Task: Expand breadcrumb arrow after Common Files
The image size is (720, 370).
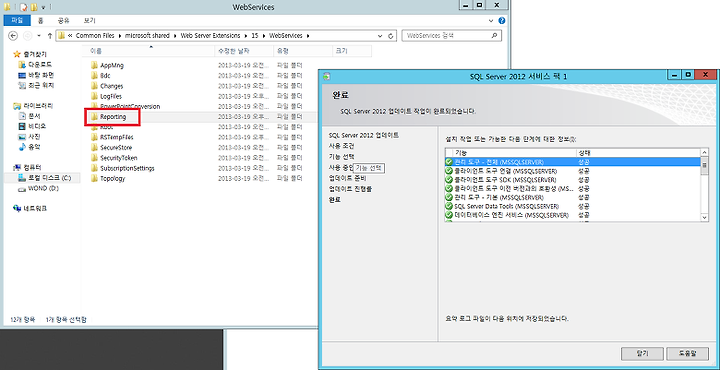Action: [x=119, y=36]
